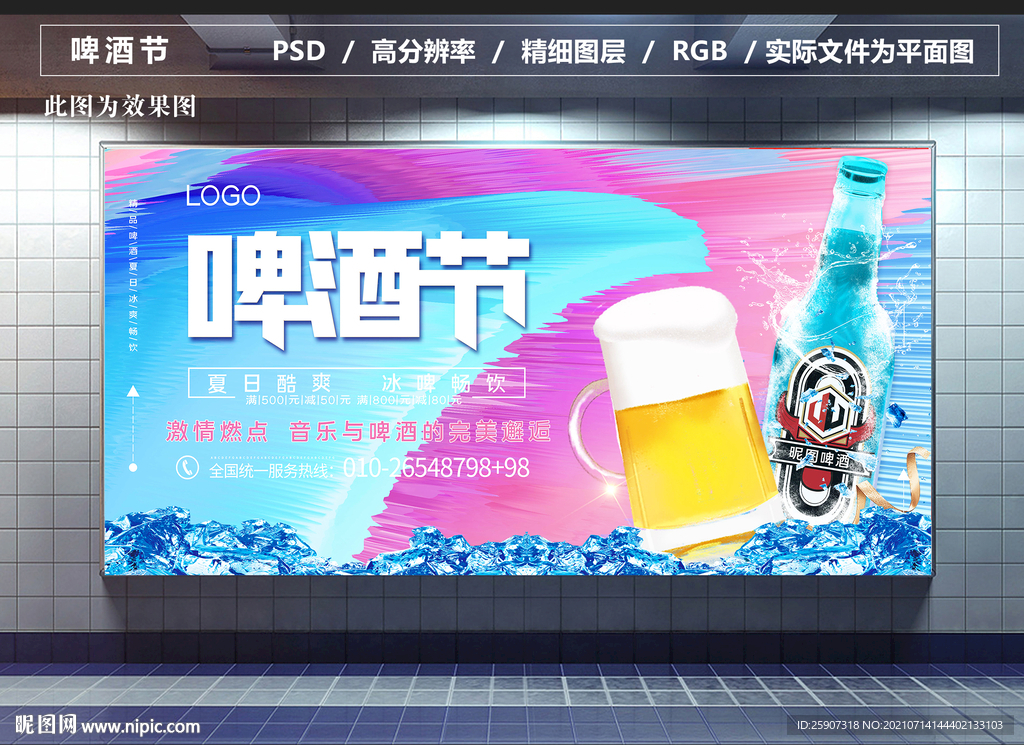Expand the 夏日酷爽 冰啤畅饮 framed box
The height and width of the screenshot is (745, 1024).
pyautogui.click(x=355, y=382)
